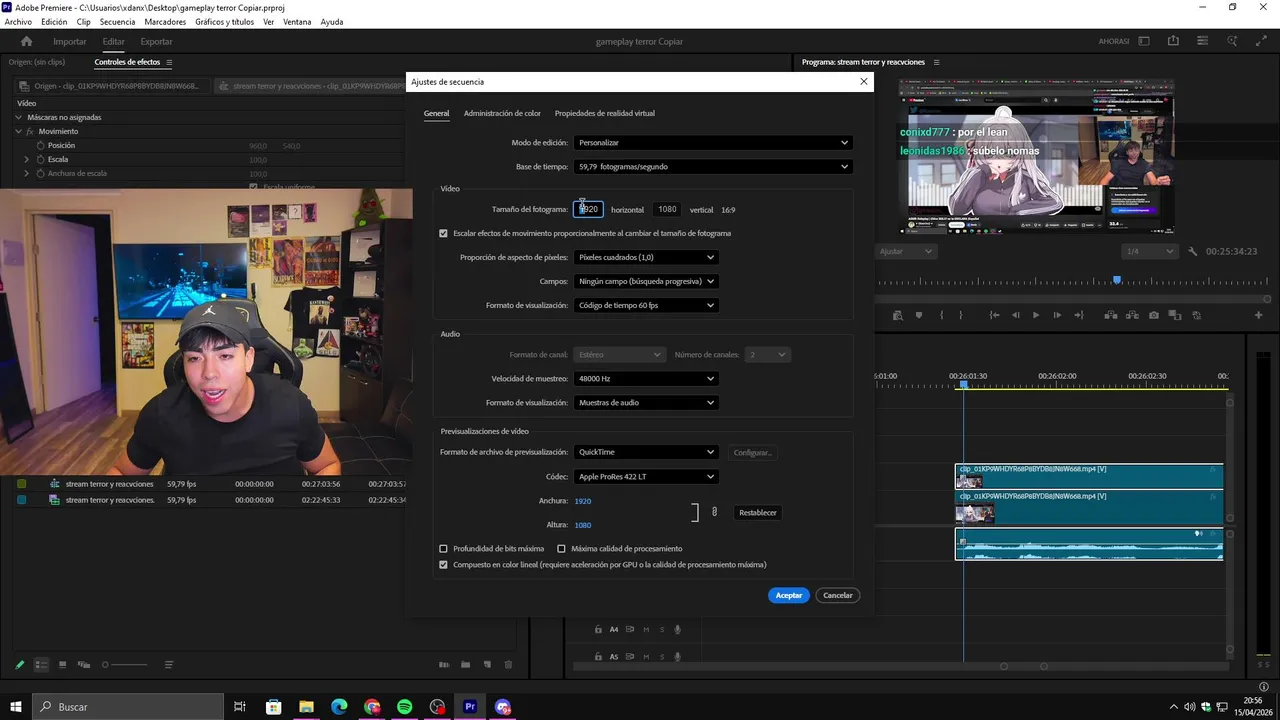The image size is (1280, 720).
Task: Toggle lock on audio track A5
Action: pos(598,657)
